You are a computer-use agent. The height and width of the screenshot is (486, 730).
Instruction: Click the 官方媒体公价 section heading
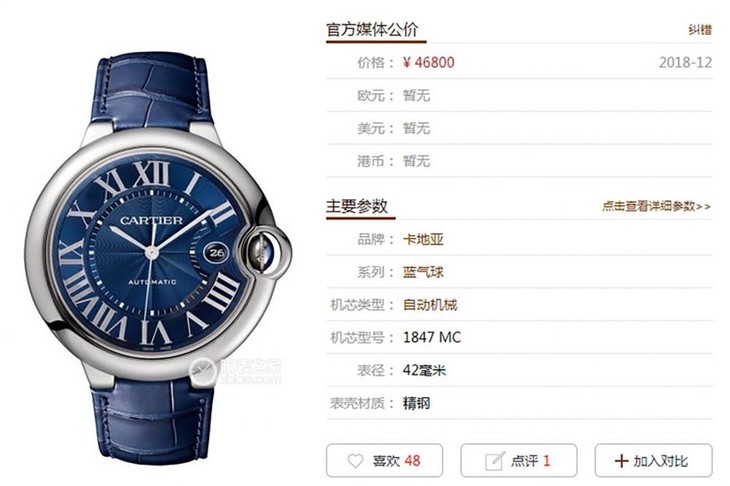tap(372, 29)
